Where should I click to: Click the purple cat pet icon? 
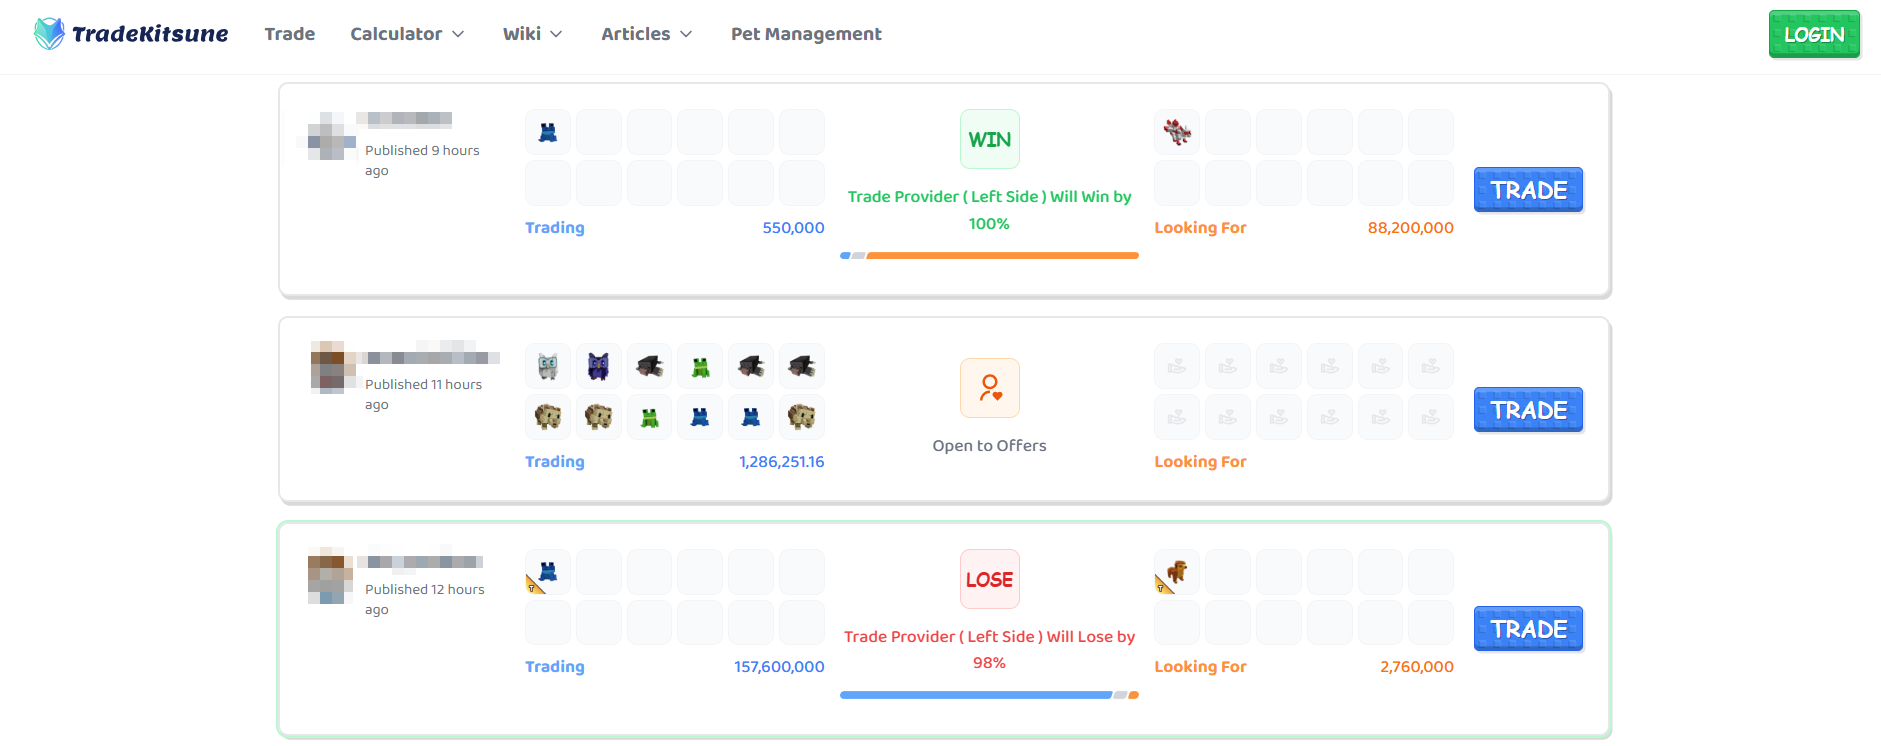(599, 366)
